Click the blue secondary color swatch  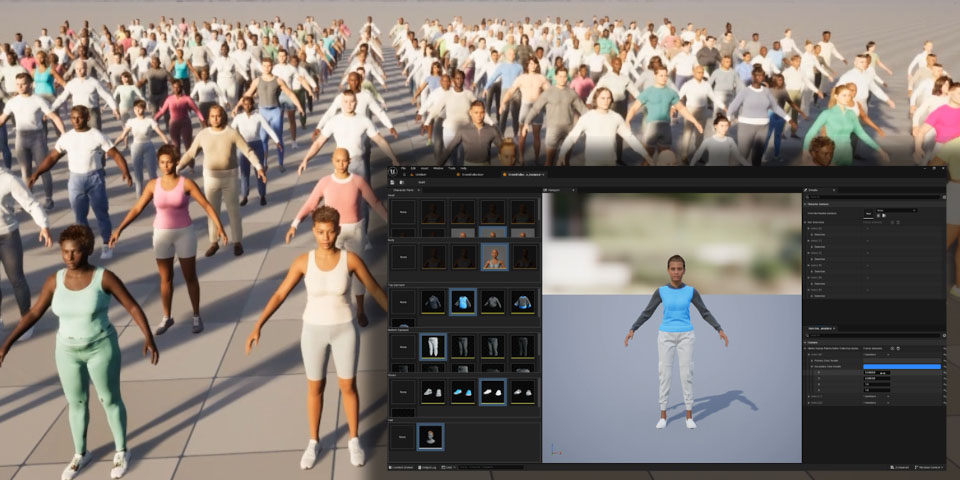click(902, 366)
